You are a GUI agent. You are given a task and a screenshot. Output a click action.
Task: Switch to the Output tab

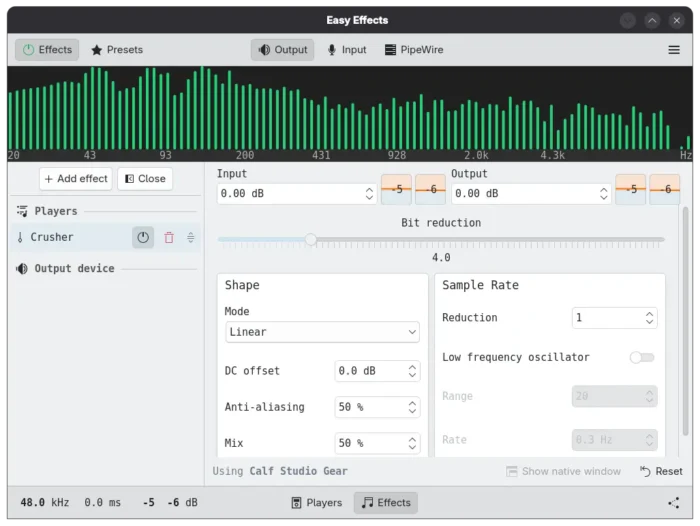[x=282, y=50]
